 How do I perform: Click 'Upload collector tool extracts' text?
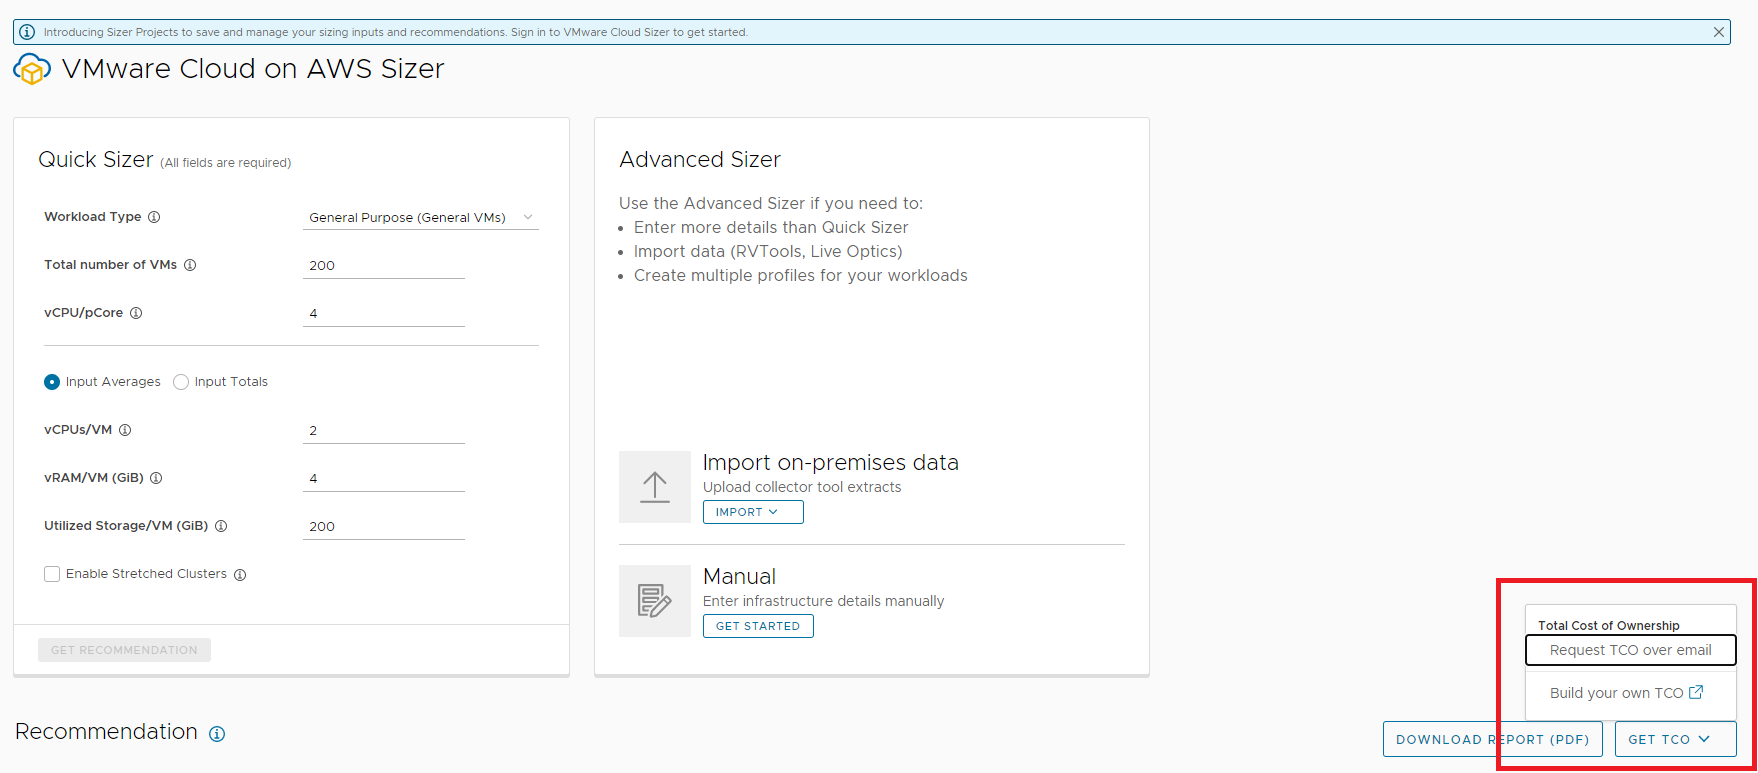[802, 487]
